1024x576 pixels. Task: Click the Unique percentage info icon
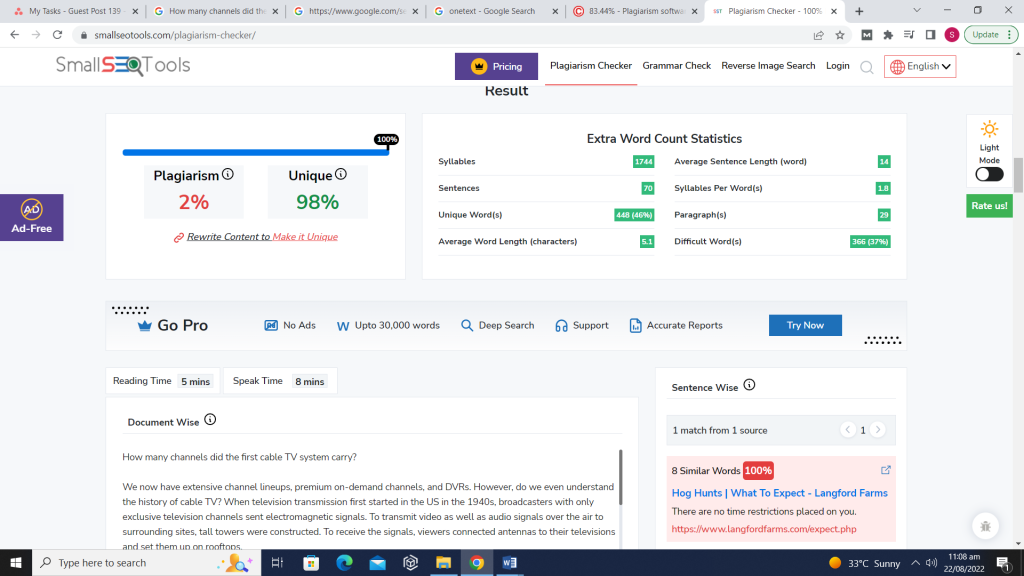point(340,174)
